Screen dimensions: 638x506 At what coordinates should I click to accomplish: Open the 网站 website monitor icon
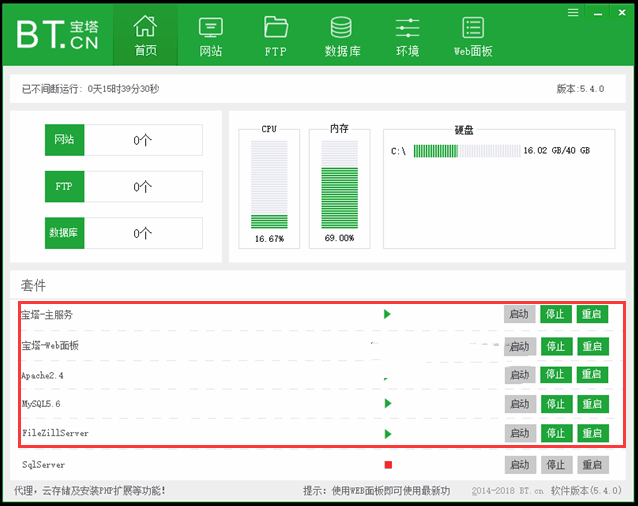(211, 35)
